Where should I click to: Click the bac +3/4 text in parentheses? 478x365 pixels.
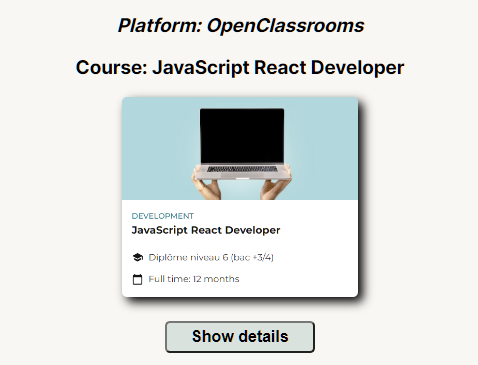coord(252,257)
